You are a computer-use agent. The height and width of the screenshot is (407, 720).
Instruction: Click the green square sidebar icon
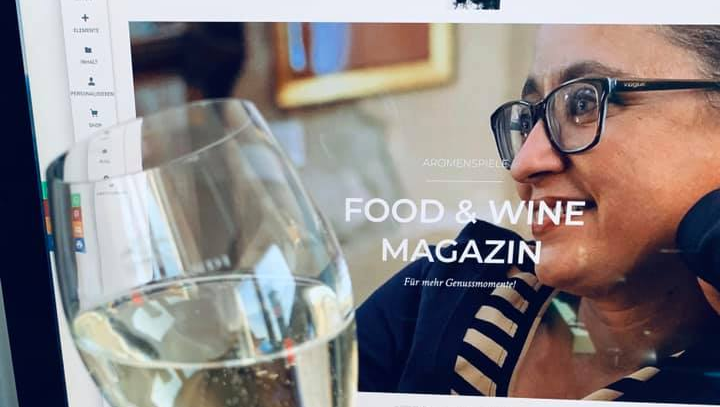click(x=75, y=200)
